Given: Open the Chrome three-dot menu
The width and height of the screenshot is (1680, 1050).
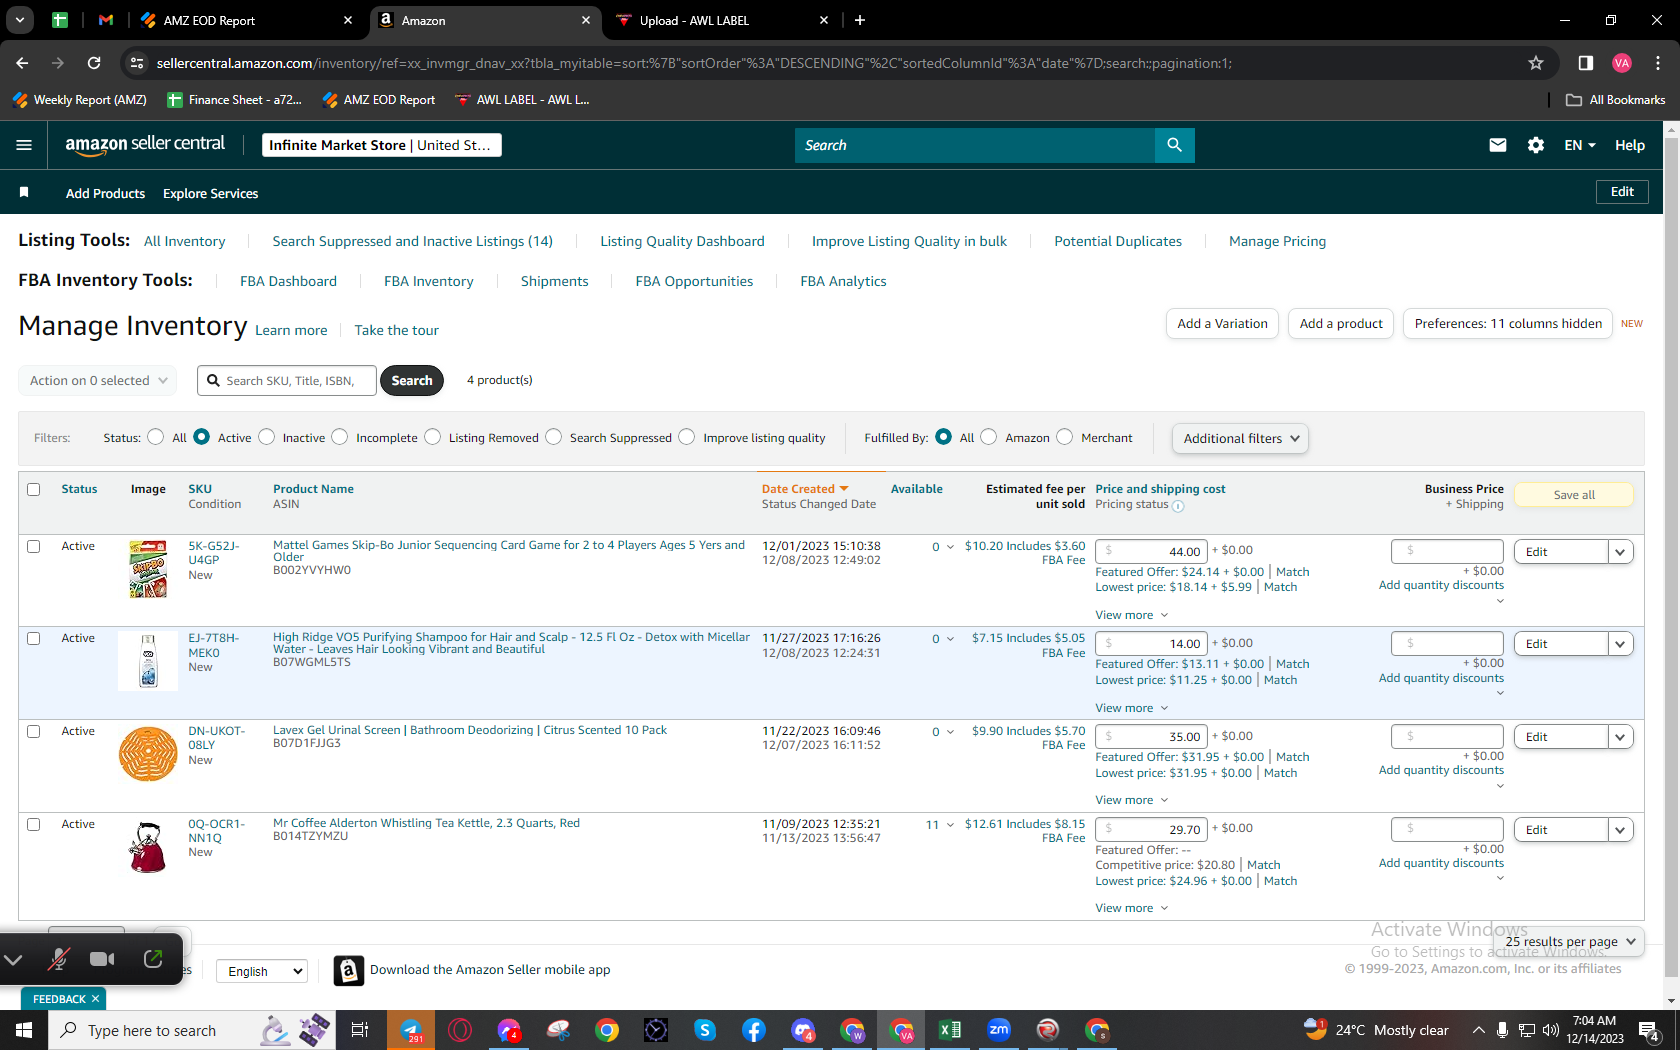Looking at the screenshot, I should [x=1658, y=63].
